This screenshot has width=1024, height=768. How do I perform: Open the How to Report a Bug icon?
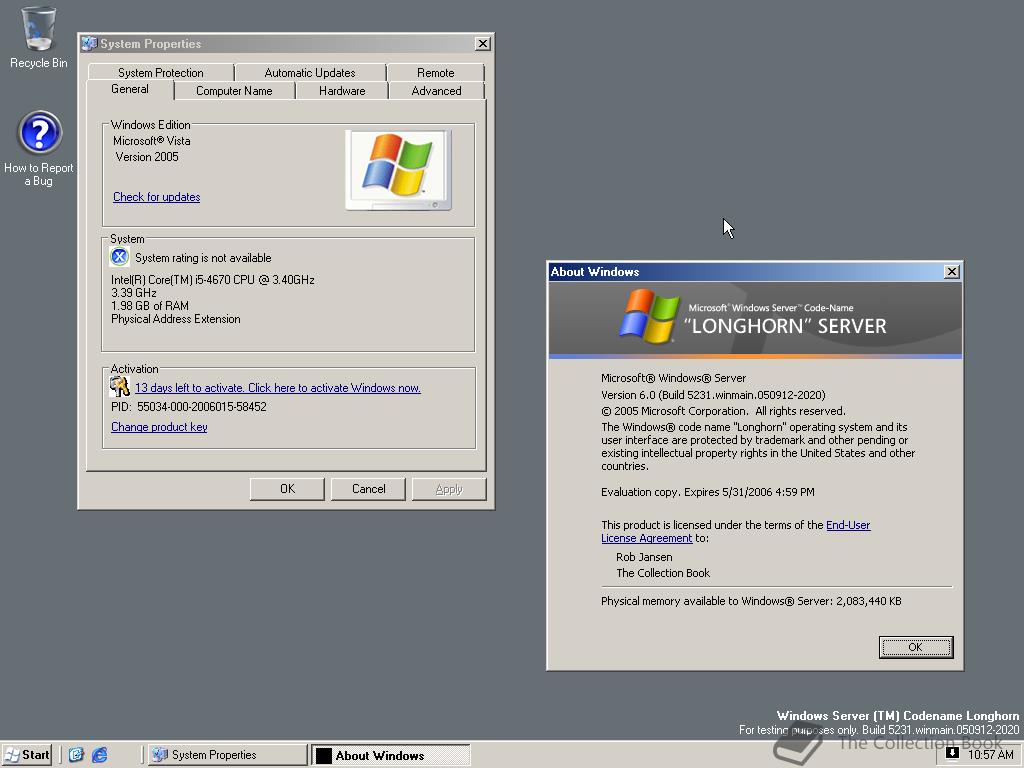pyautogui.click(x=39, y=149)
